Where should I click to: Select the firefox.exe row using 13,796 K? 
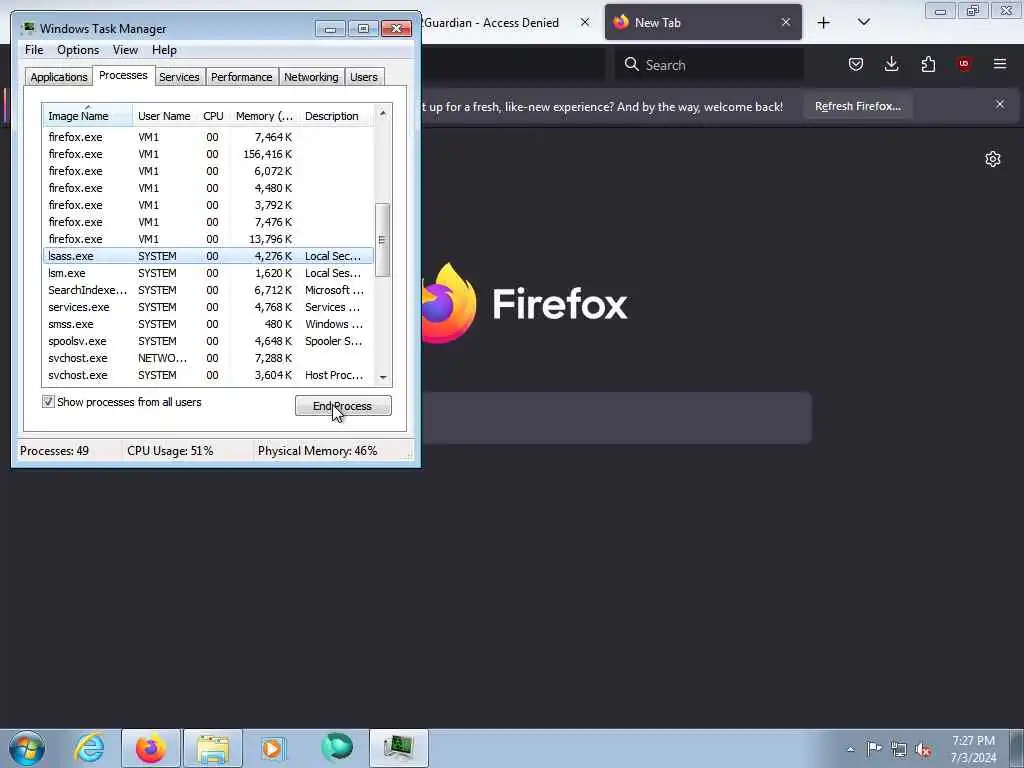click(x=208, y=239)
